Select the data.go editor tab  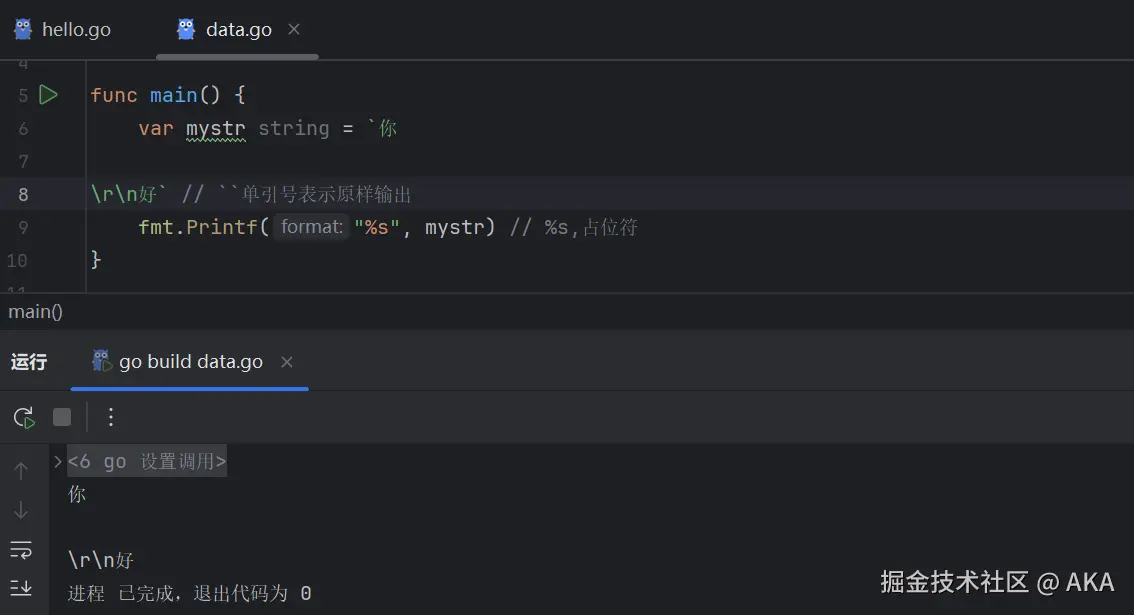(238, 30)
